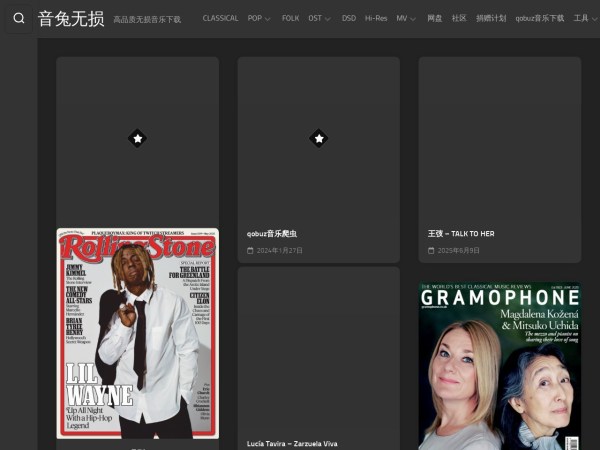This screenshot has height=450, width=600.
Task: Open the 网盘 page
Action: (x=434, y=18)
